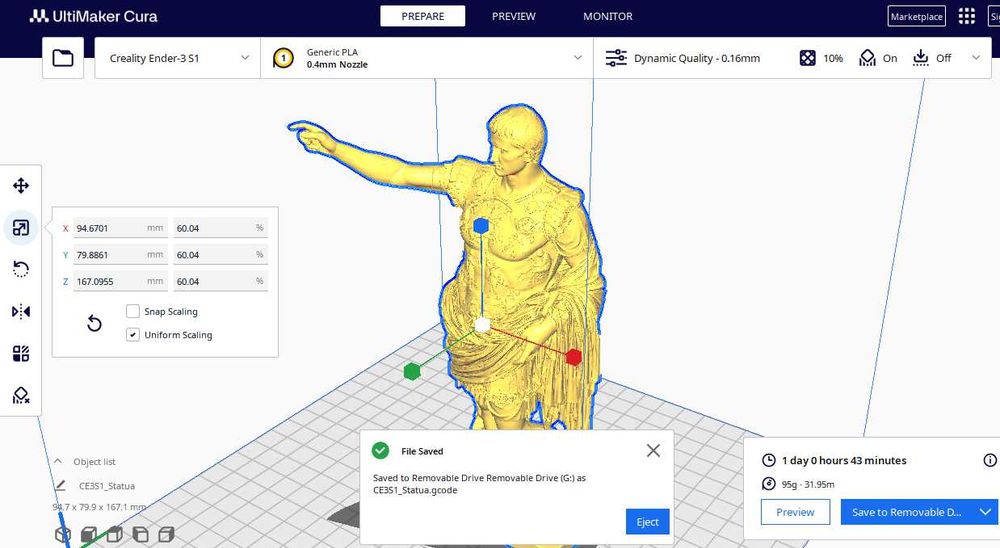Edit the Y scale percent field
This screenshot has height=548, width=1000.
pos(221,255)
